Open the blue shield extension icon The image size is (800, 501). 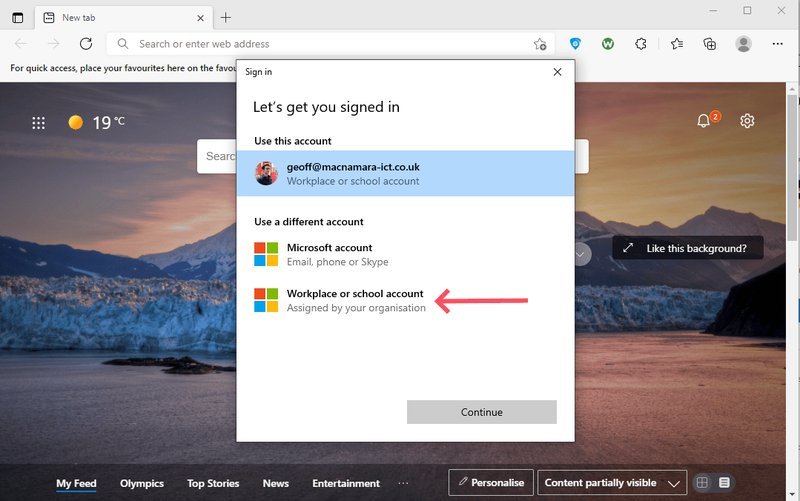(x=575, y=44)
